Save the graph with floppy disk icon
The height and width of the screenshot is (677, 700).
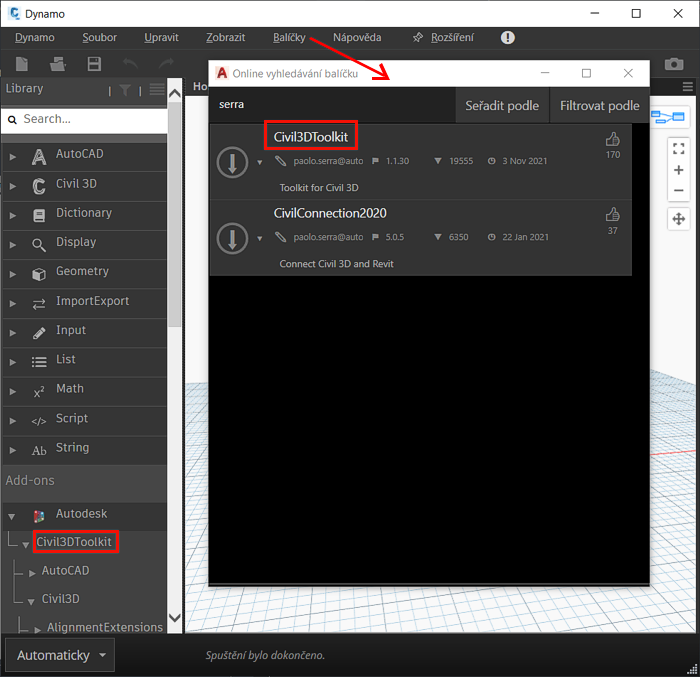pos(94,64)
